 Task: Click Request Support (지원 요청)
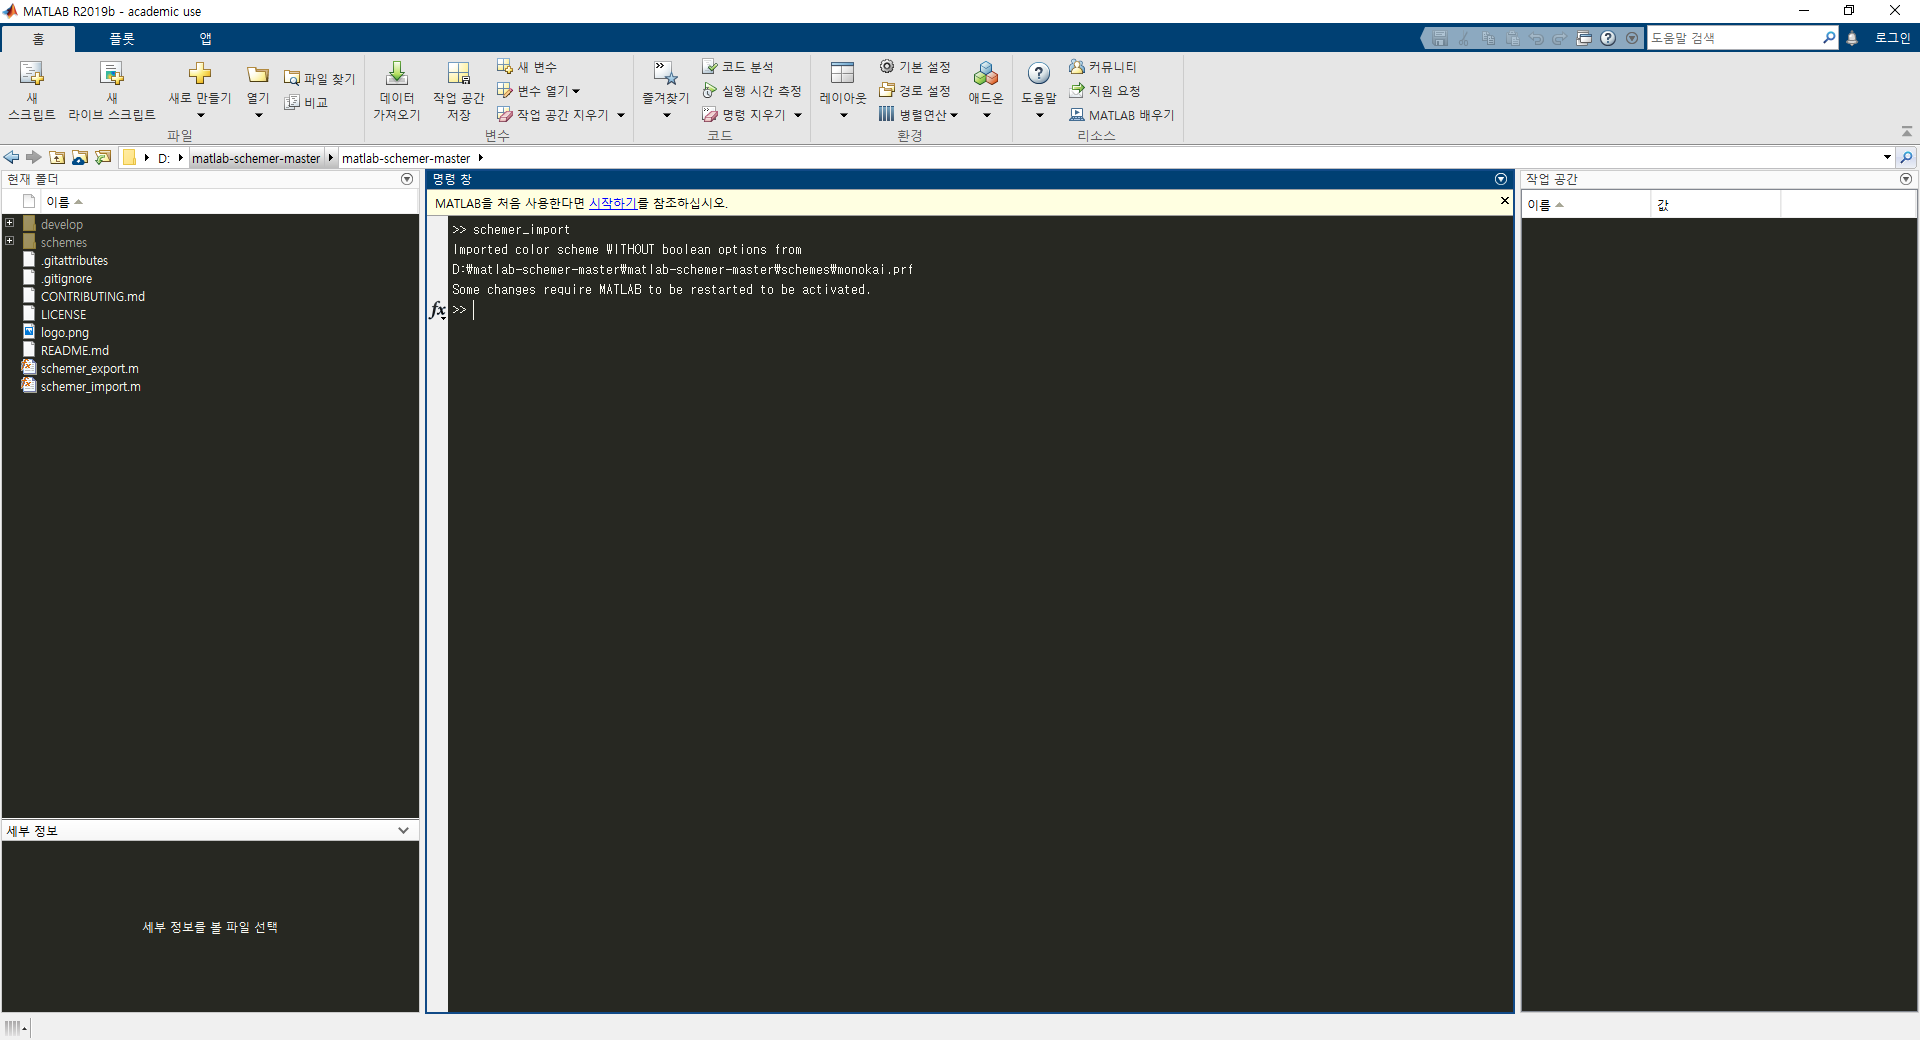(x=1105, y=90)
